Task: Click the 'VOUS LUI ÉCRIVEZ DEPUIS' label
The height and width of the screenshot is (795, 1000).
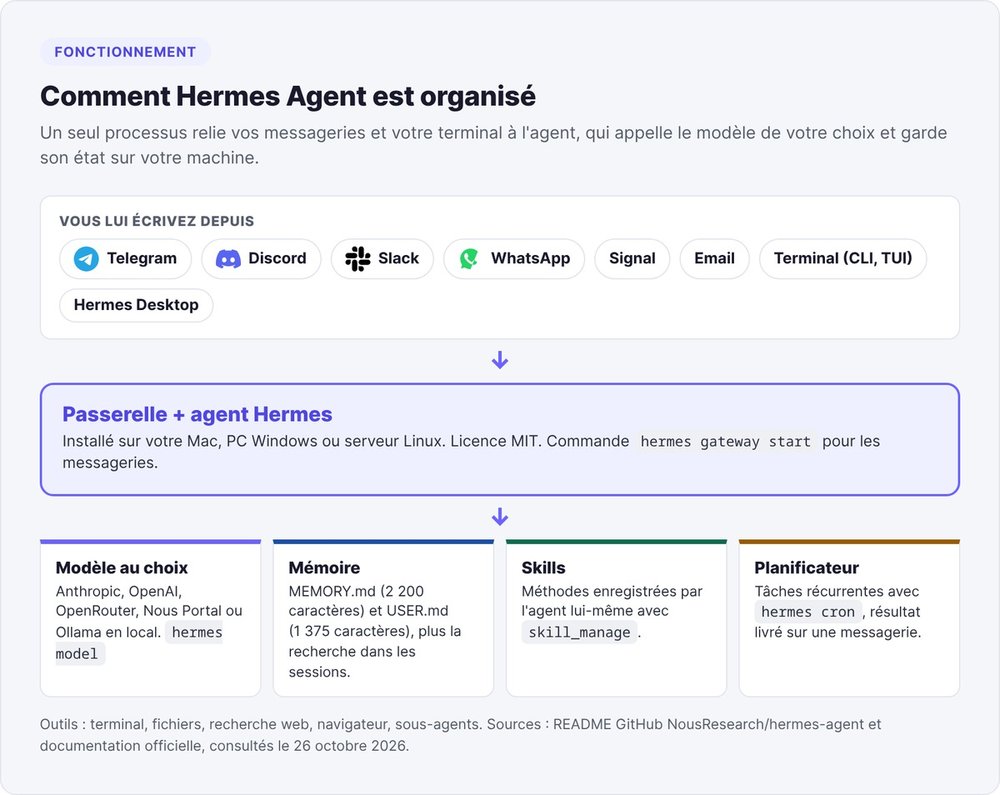Action: coord(157,221)
